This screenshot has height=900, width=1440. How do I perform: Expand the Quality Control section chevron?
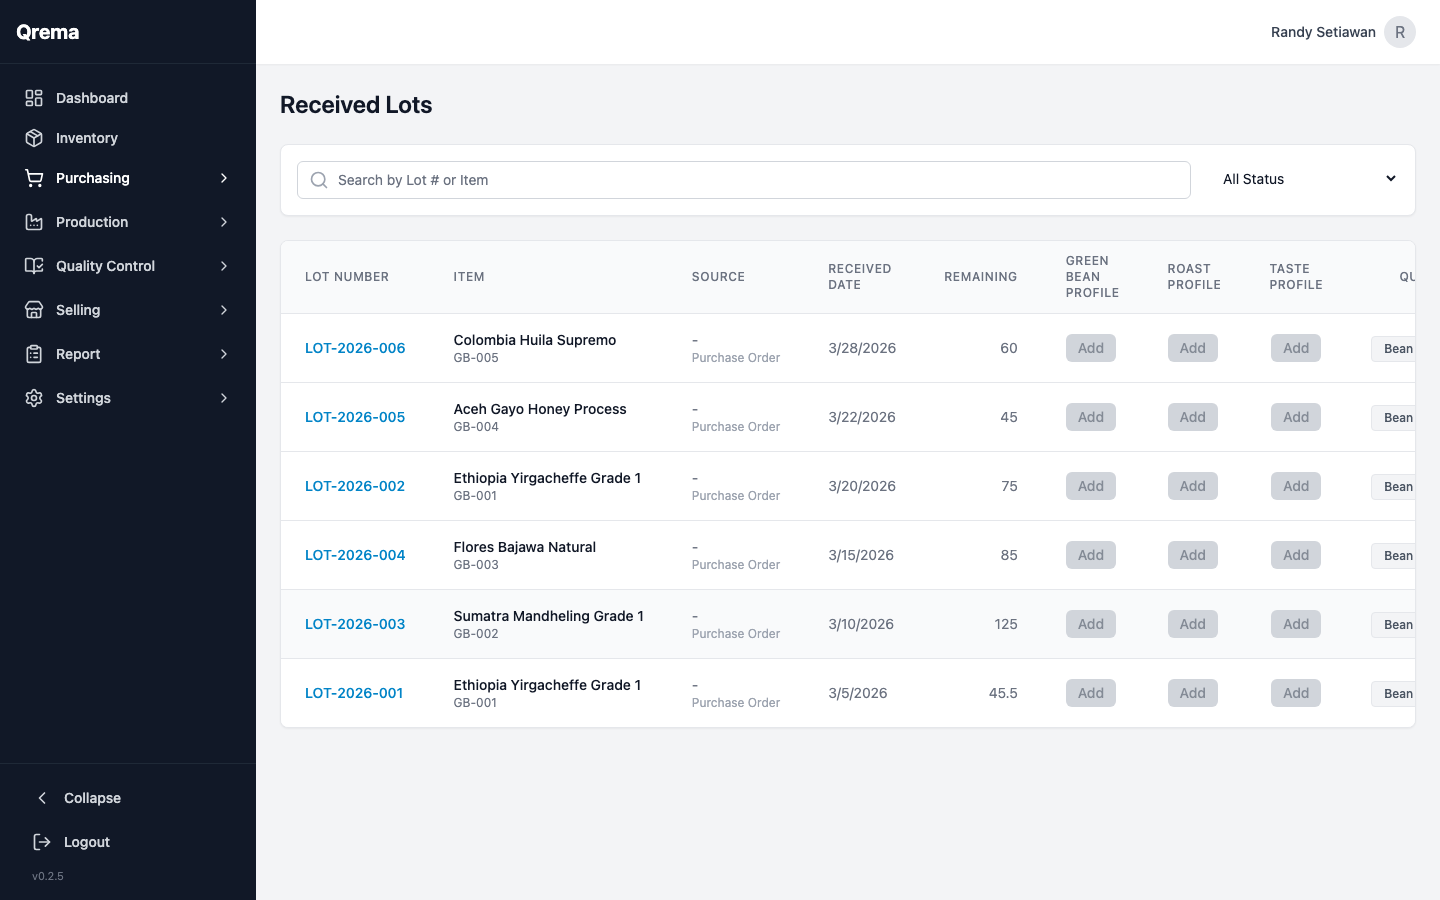coord(224,266)
